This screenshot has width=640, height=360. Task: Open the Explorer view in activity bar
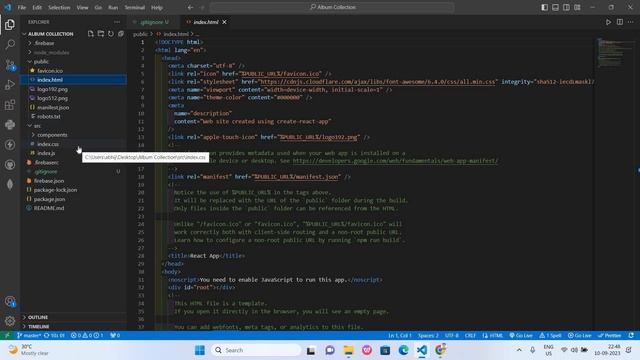tap(10, 24)
